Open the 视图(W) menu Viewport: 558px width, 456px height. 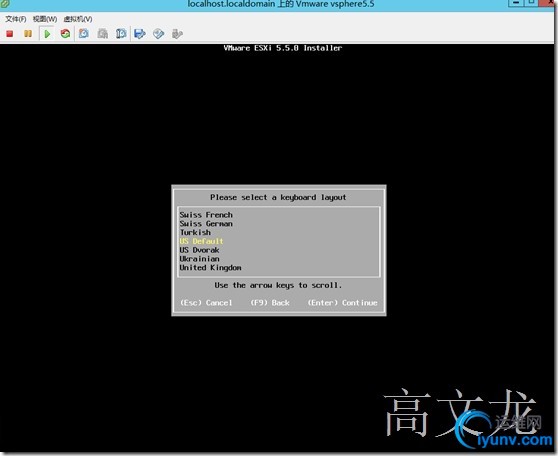[45, 19]
